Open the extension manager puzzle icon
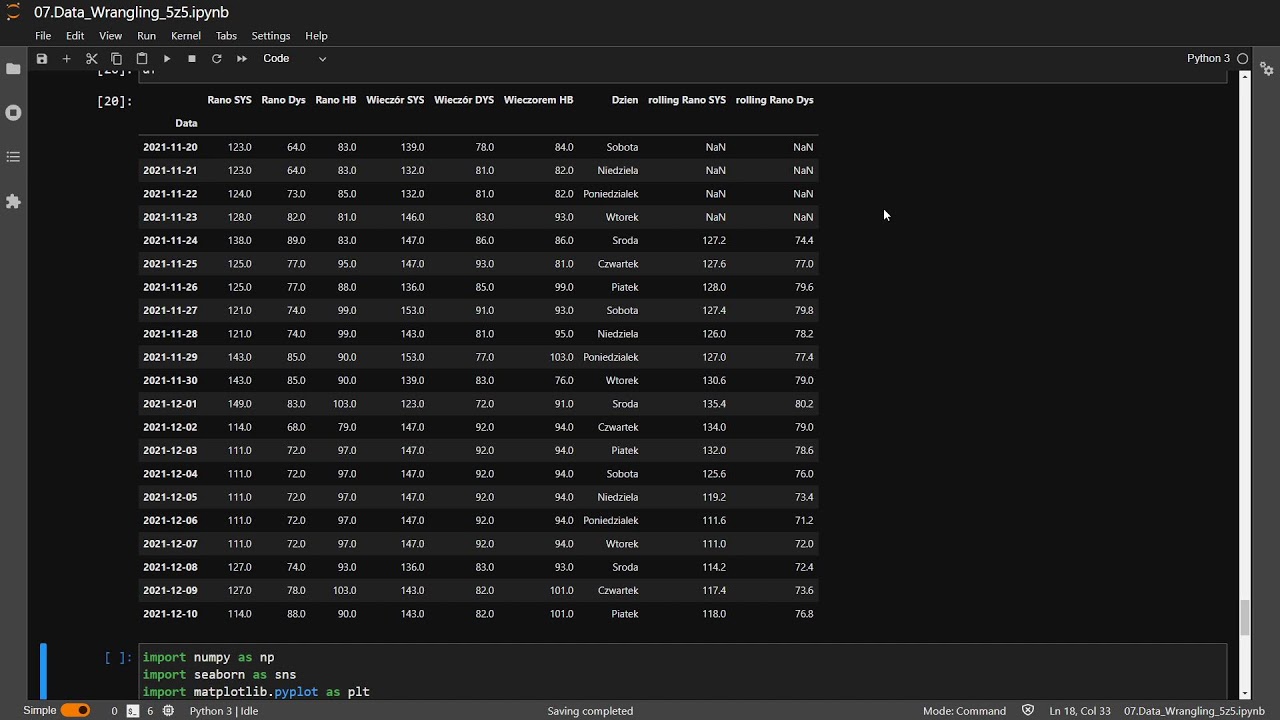This screenshot has width=1280, height=720. pyautogui.click(x=13, y=202)
